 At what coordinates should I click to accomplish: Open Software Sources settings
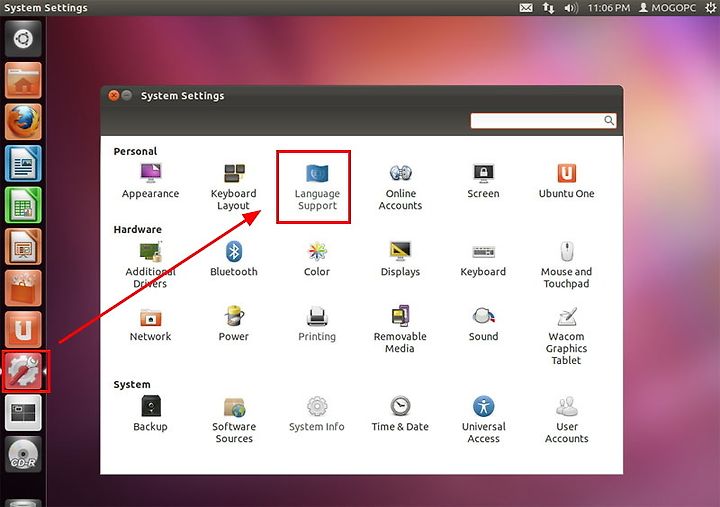pos(234,420)
